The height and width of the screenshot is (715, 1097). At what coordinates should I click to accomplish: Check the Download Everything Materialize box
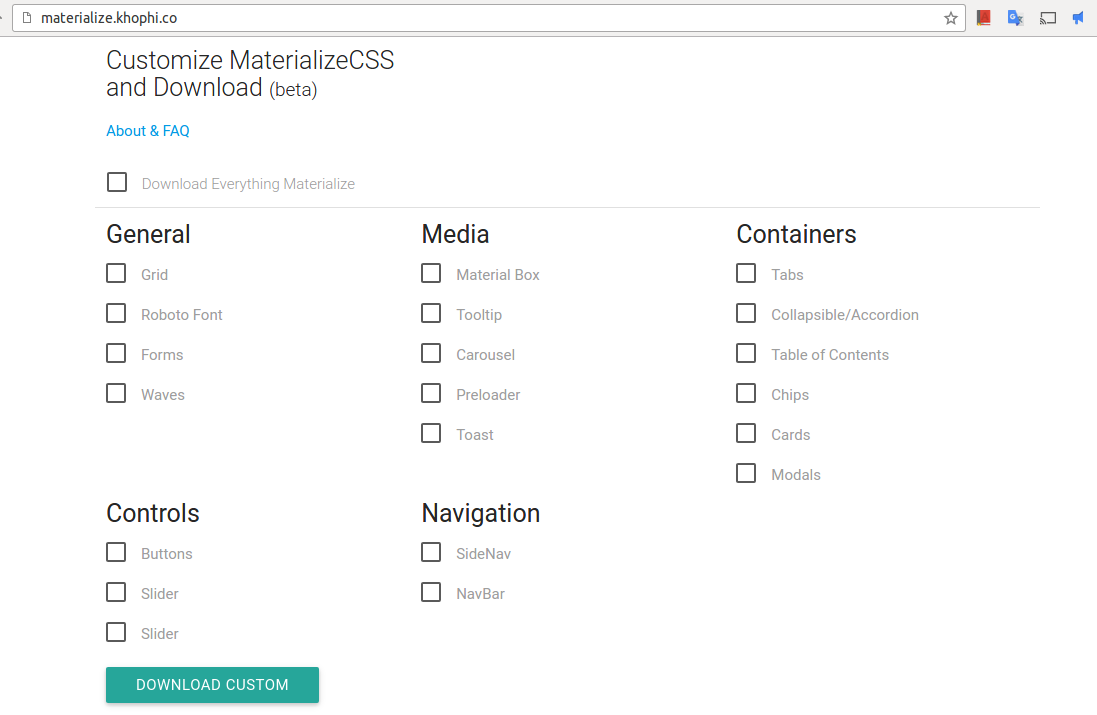click(x=117, y=182)
